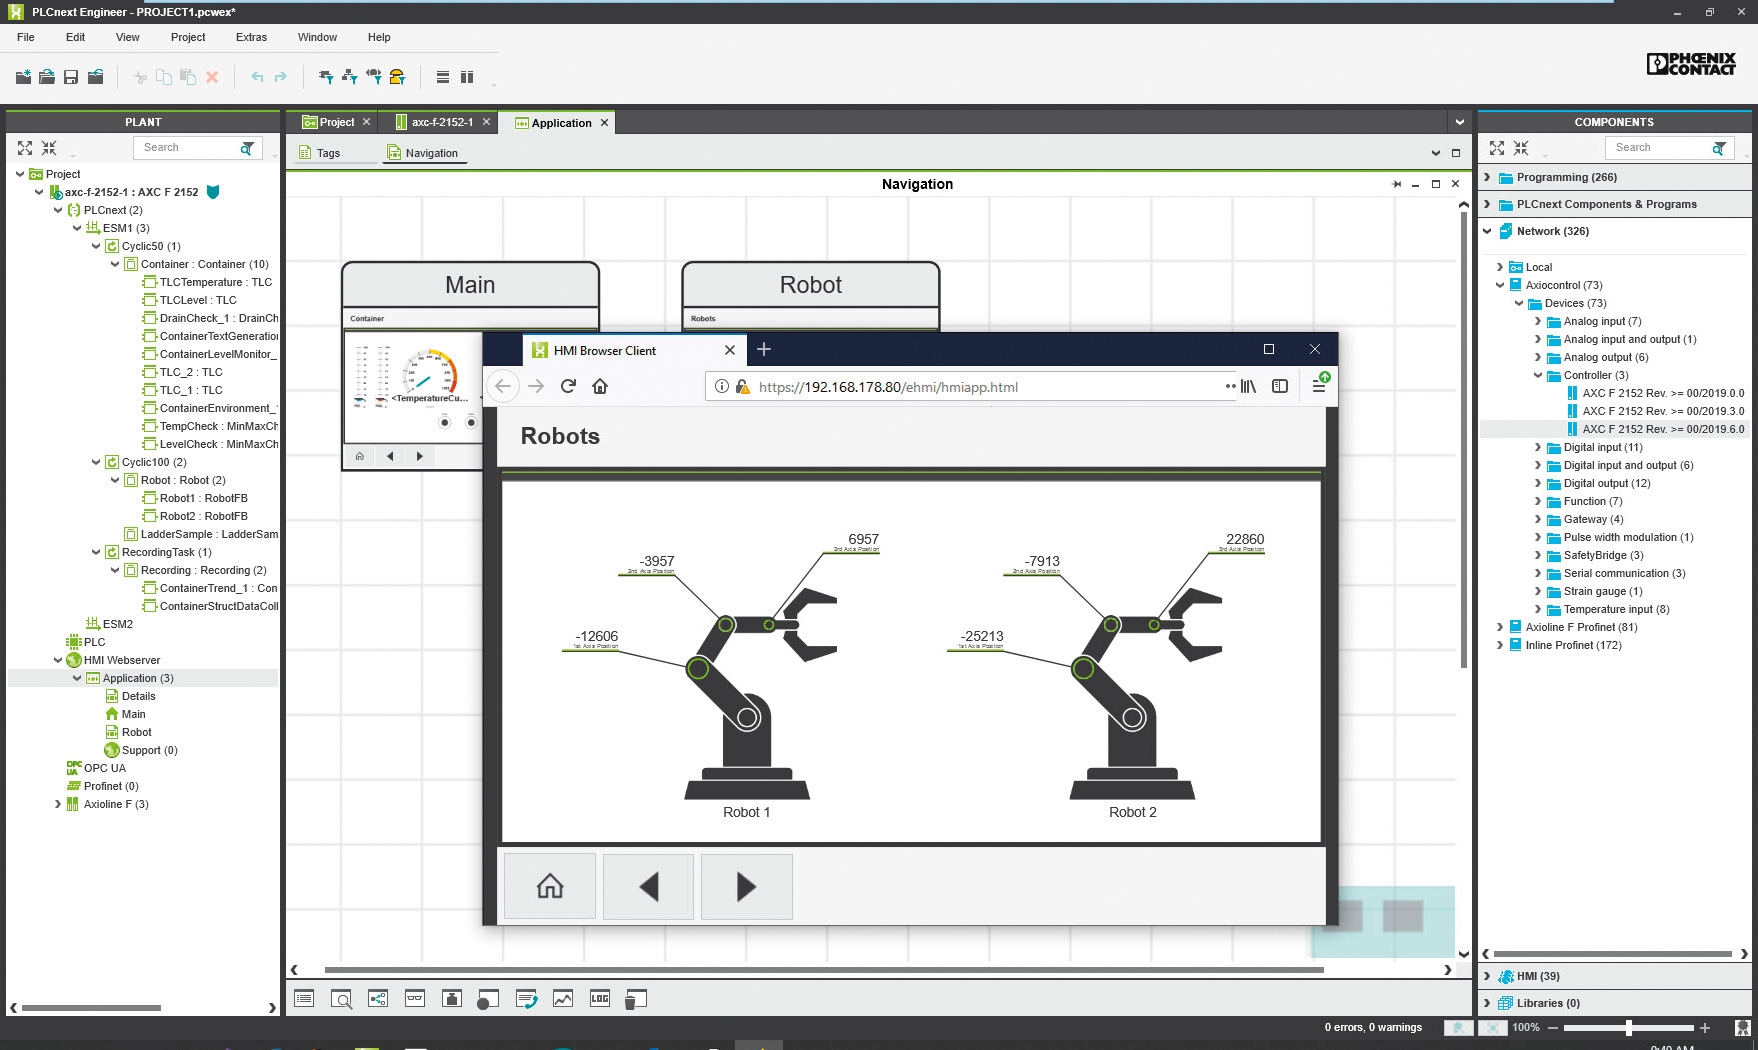Click the HMI Home navigation button
Screen dimensions: 1758x1050
550,886
